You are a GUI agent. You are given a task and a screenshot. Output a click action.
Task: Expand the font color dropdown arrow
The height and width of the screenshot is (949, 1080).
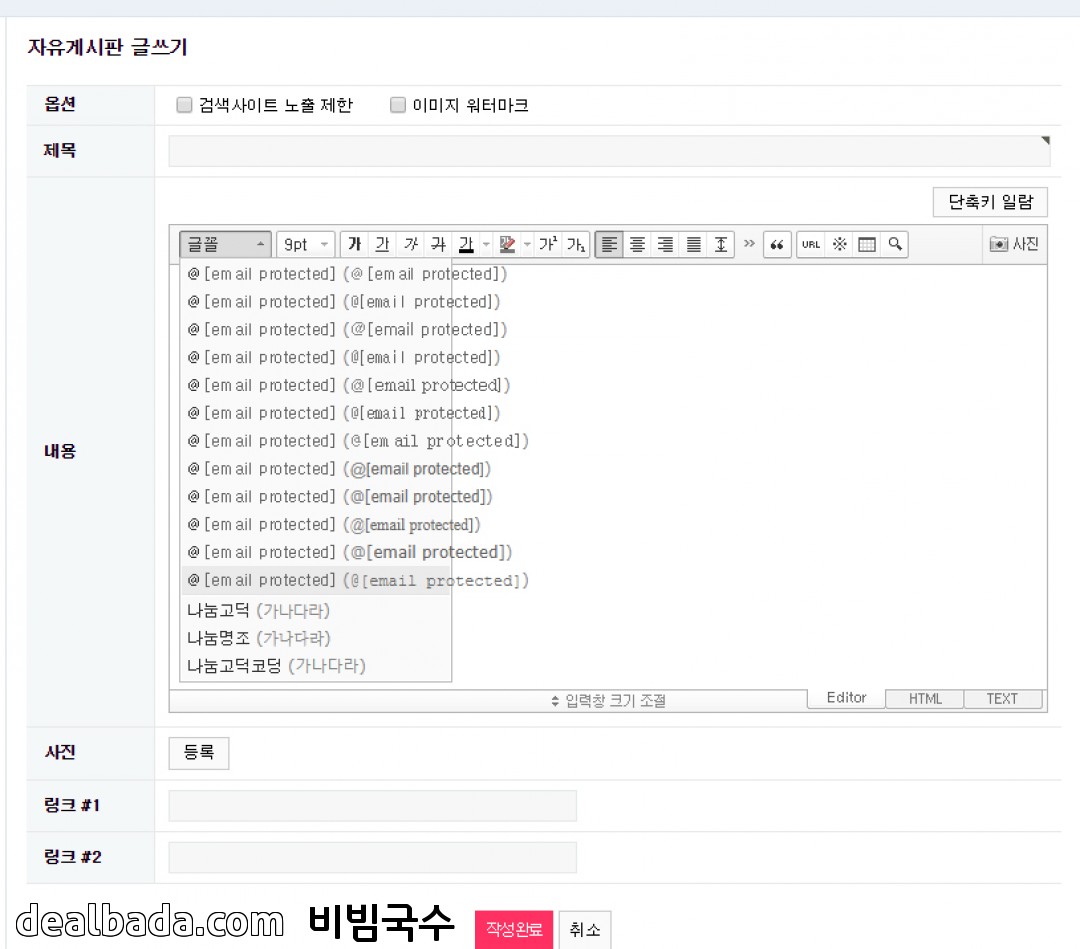click(x=486, y=245)
